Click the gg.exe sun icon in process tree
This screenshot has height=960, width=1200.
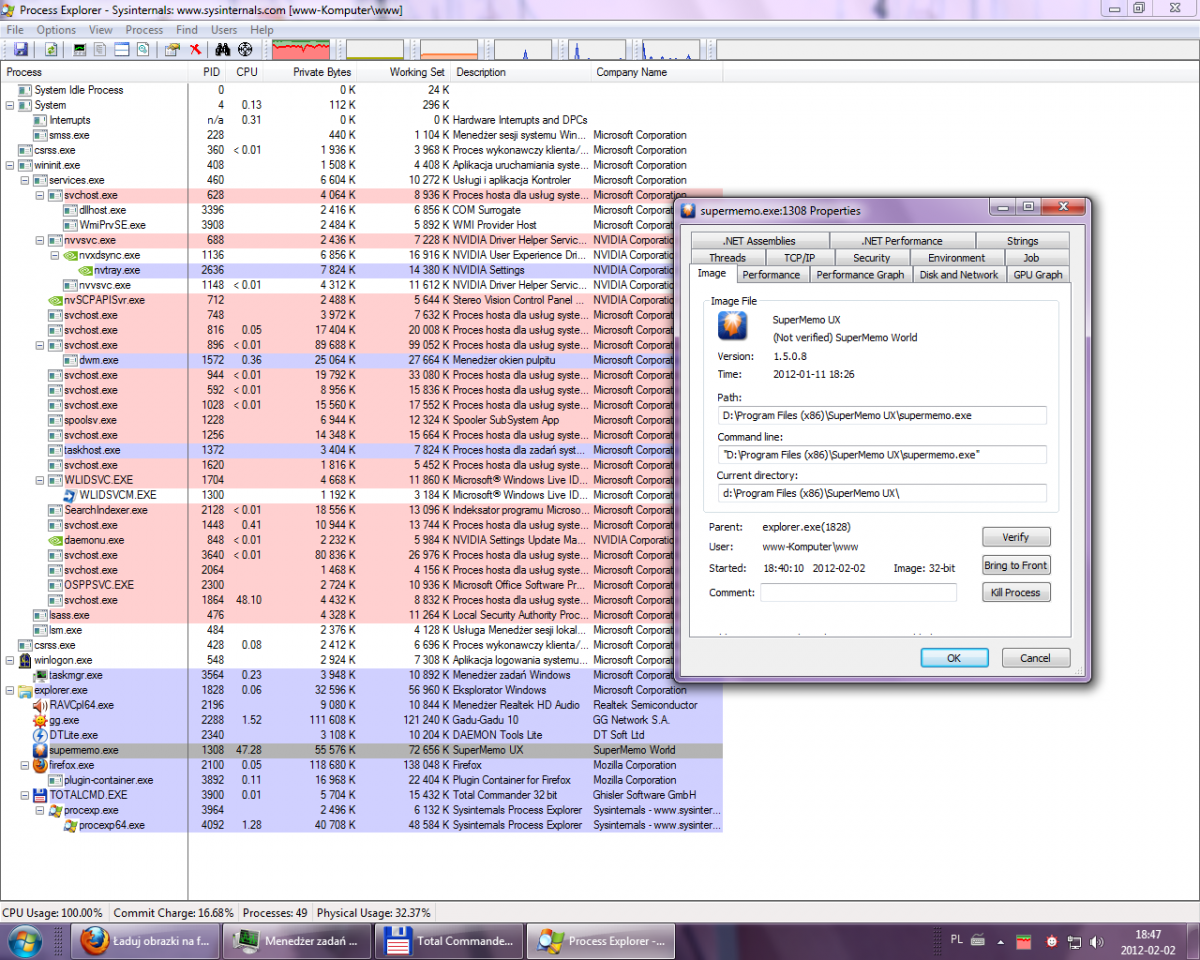click(40, 720)
